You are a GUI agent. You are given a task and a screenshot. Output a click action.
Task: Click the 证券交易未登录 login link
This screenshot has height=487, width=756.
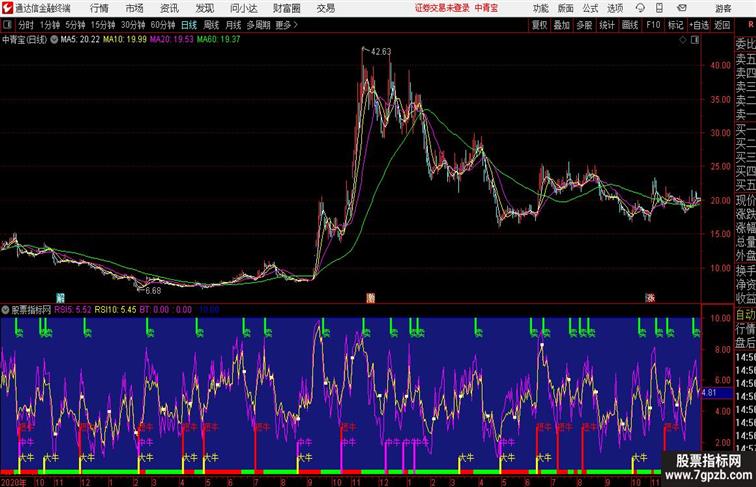pos(442,8)
